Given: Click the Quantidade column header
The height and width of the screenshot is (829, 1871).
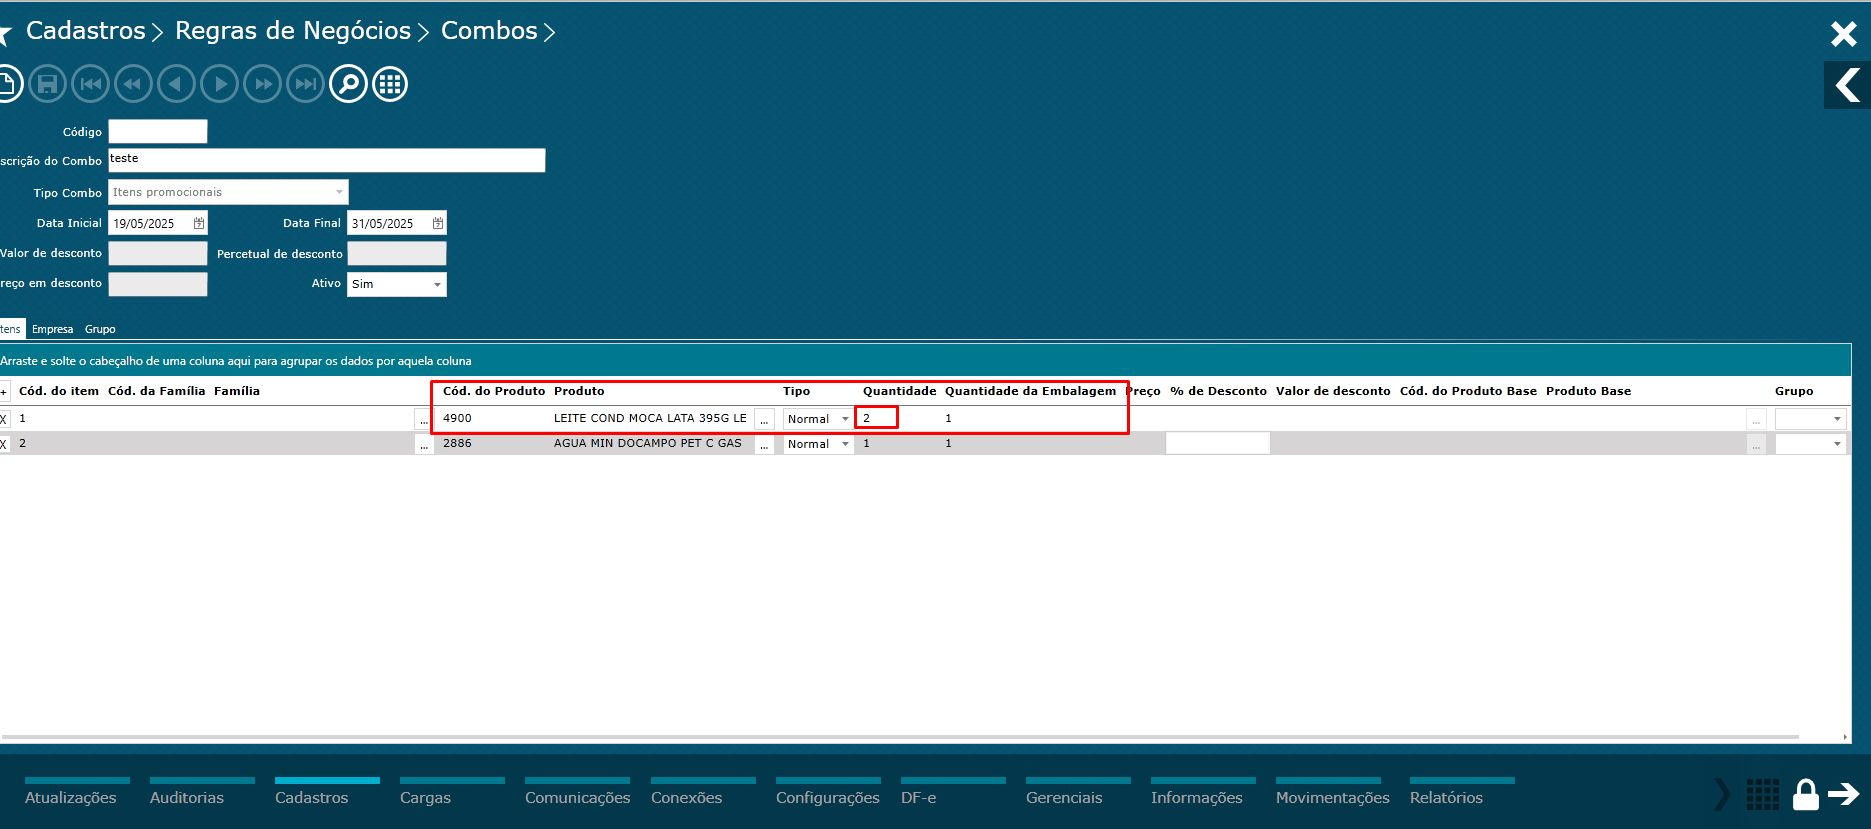Looking at the screenshot, I should pos(900,391).
